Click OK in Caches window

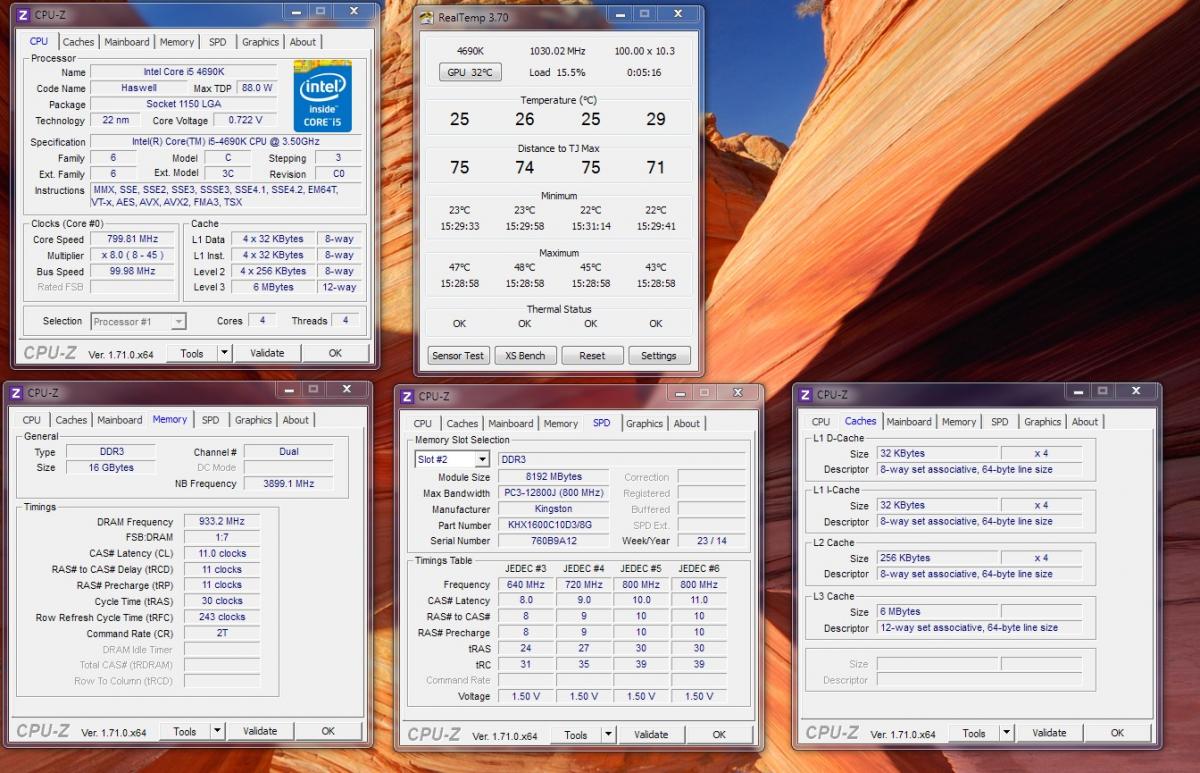(x=1117, y=732)
